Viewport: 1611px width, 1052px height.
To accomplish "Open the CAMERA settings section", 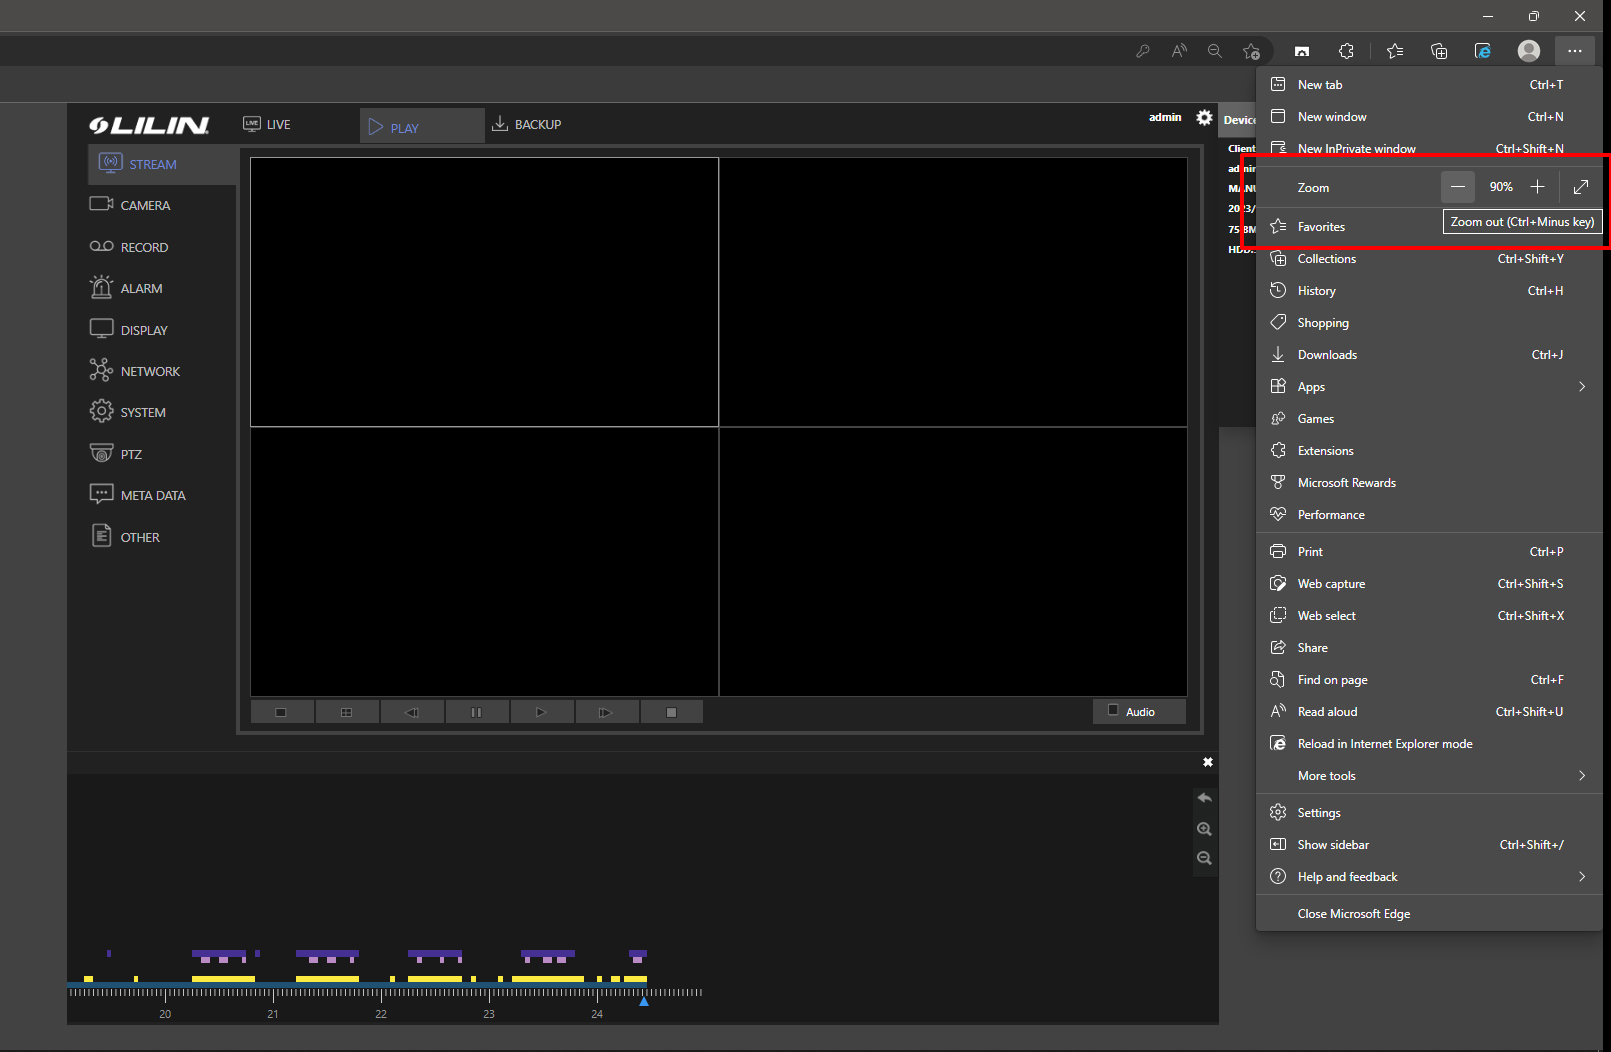I will pyautogui.click(x=145, y=205).
